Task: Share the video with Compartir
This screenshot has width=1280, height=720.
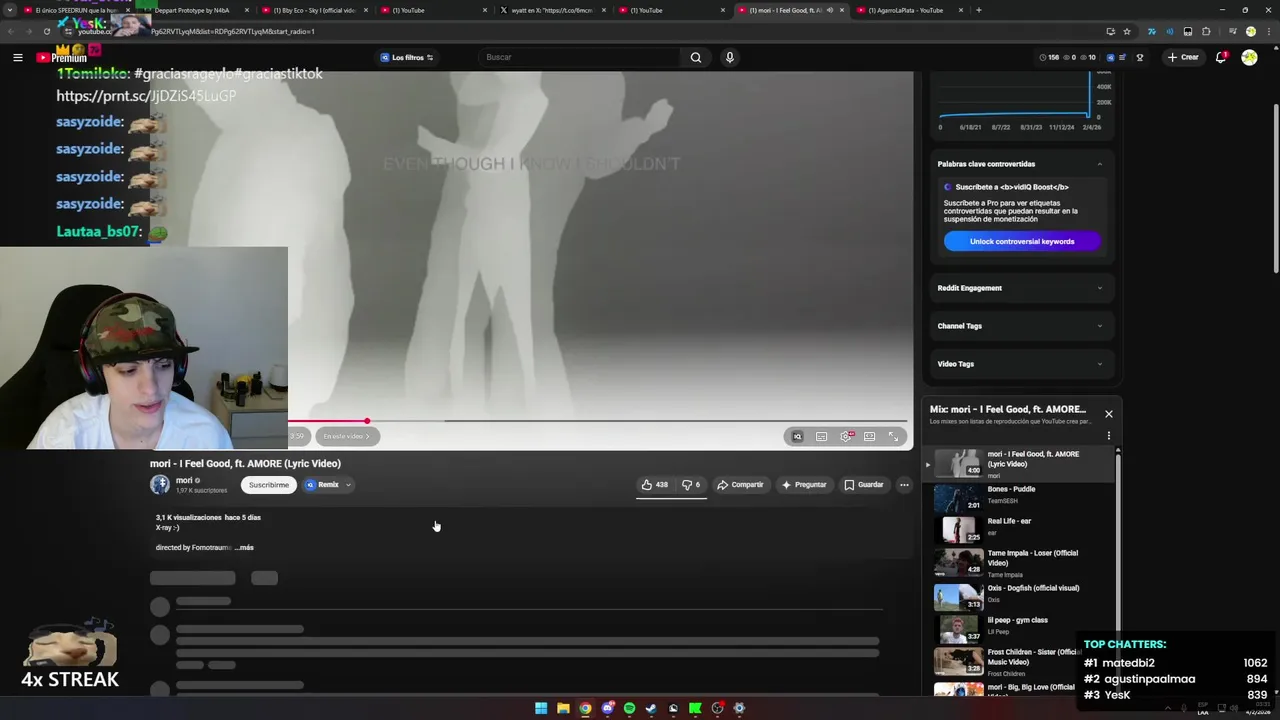Action: click(x=740, y=485)
